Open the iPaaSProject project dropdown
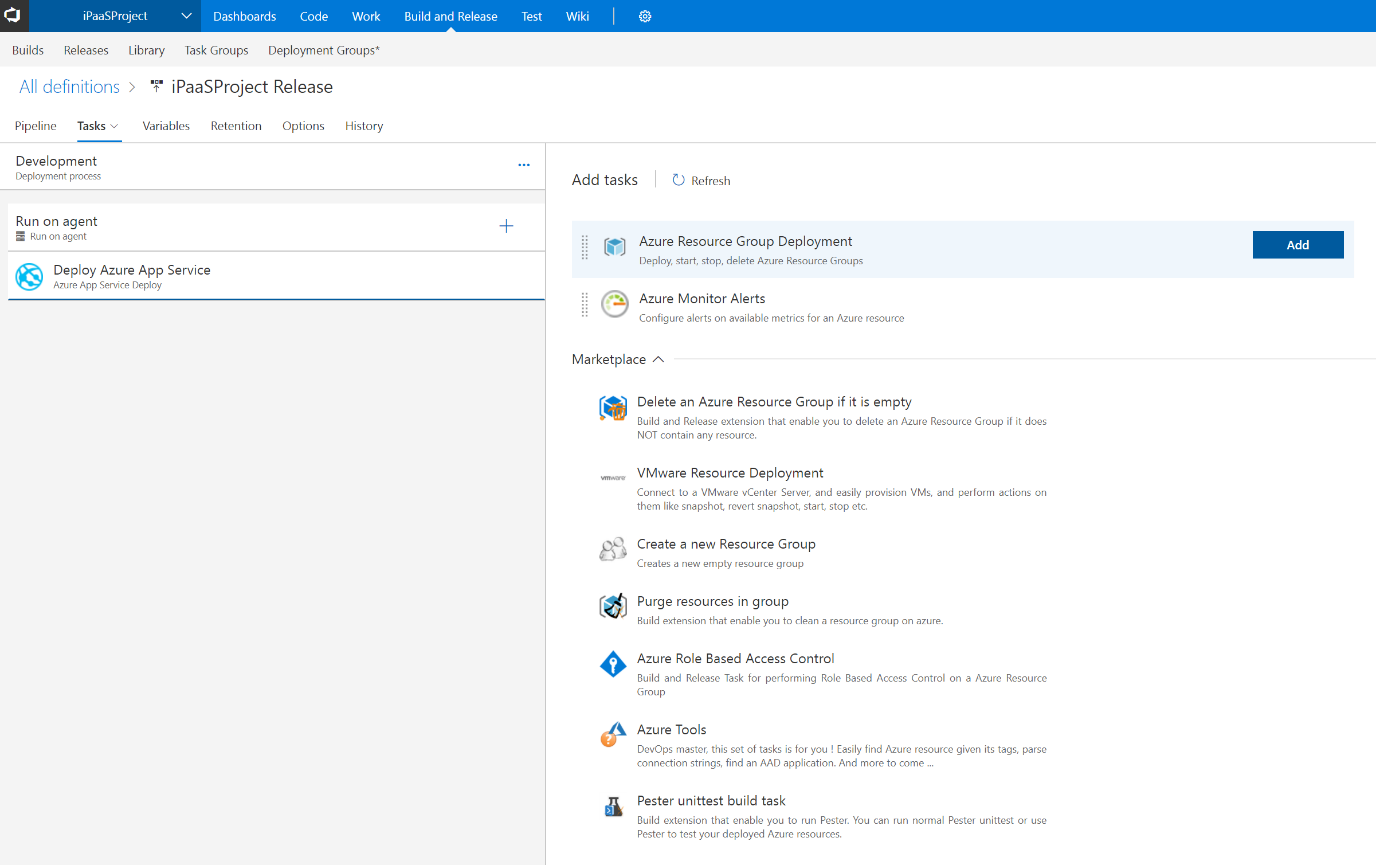The image size is (1376, 865). [x=116, y=16]
